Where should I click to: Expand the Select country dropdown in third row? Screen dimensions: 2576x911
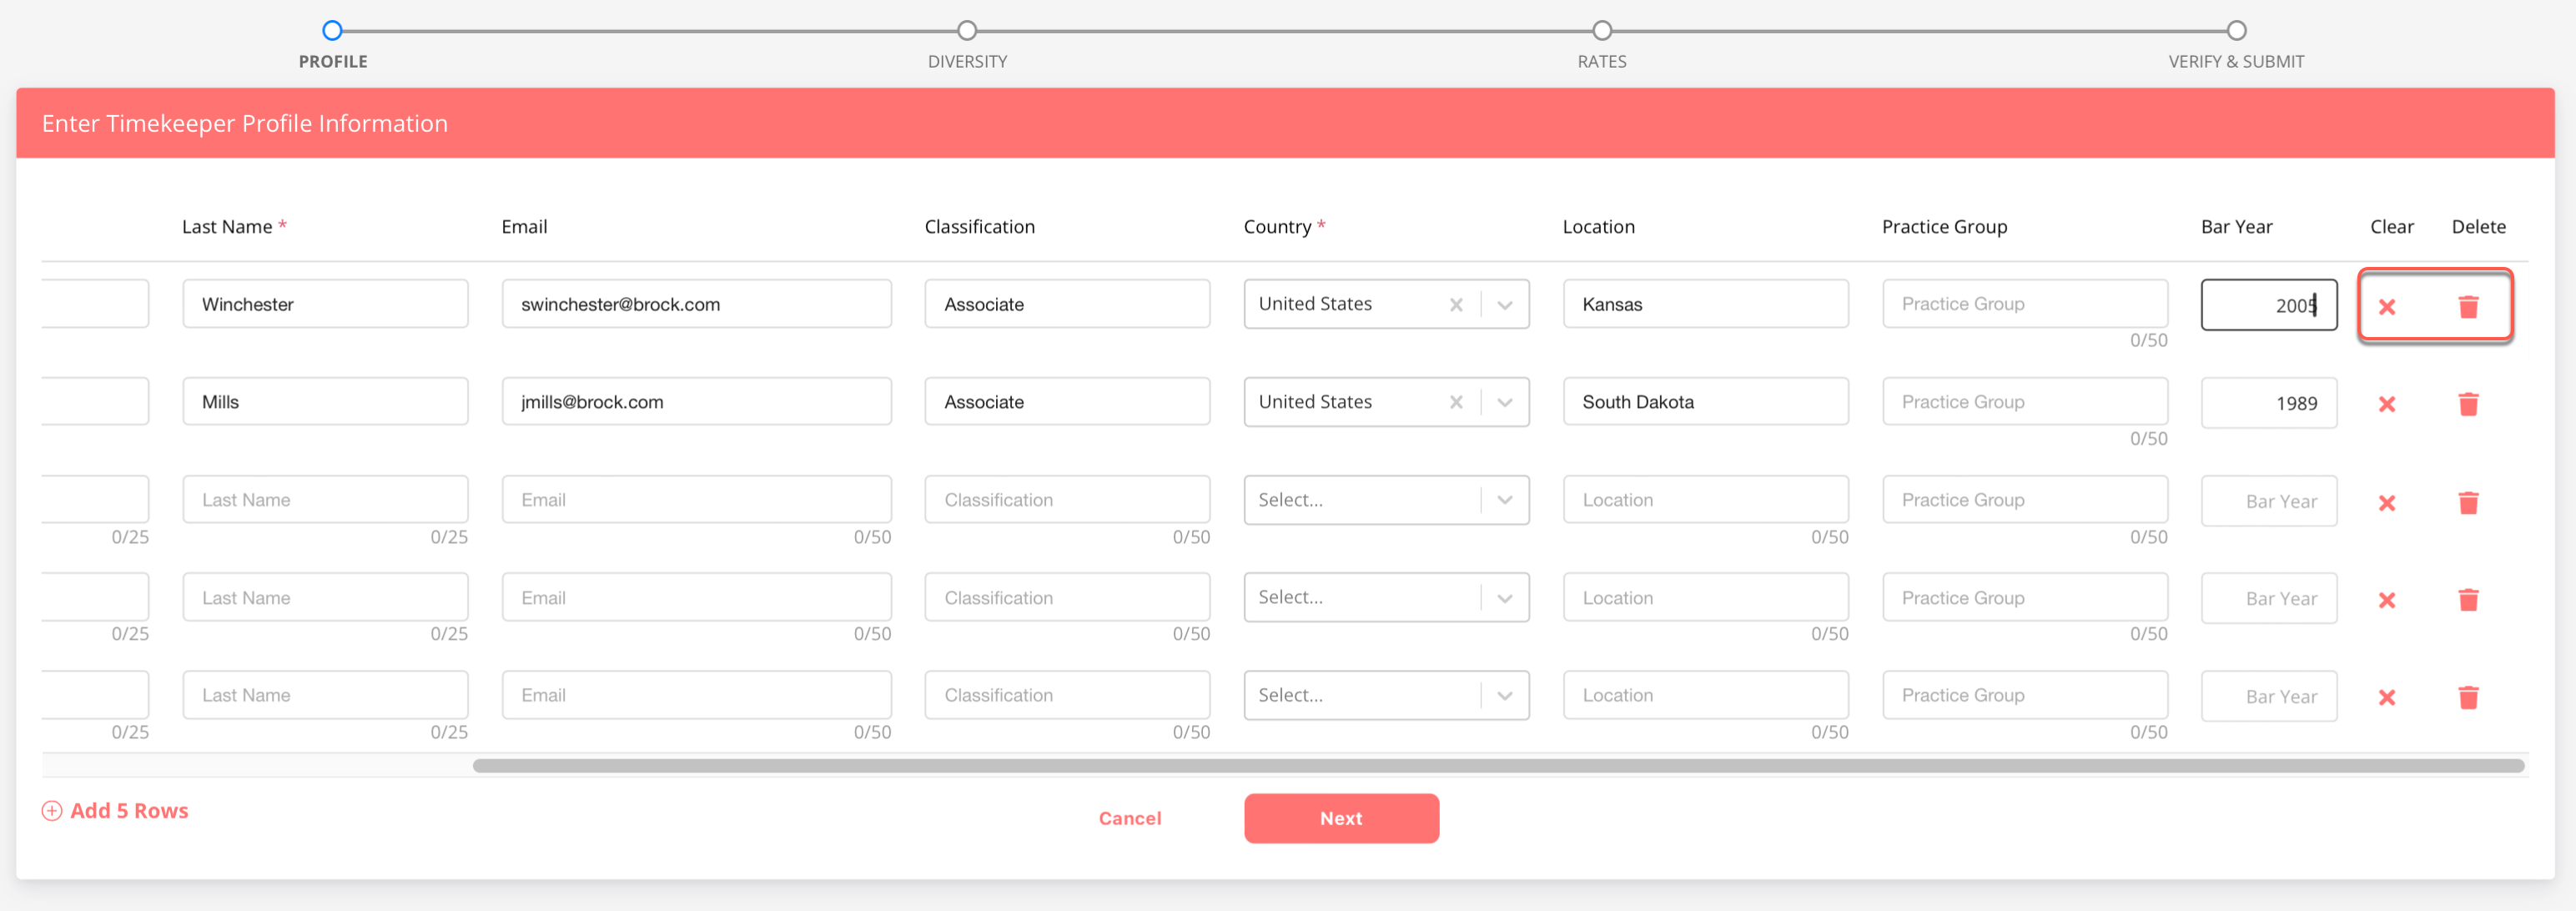tap(1504, 499)
